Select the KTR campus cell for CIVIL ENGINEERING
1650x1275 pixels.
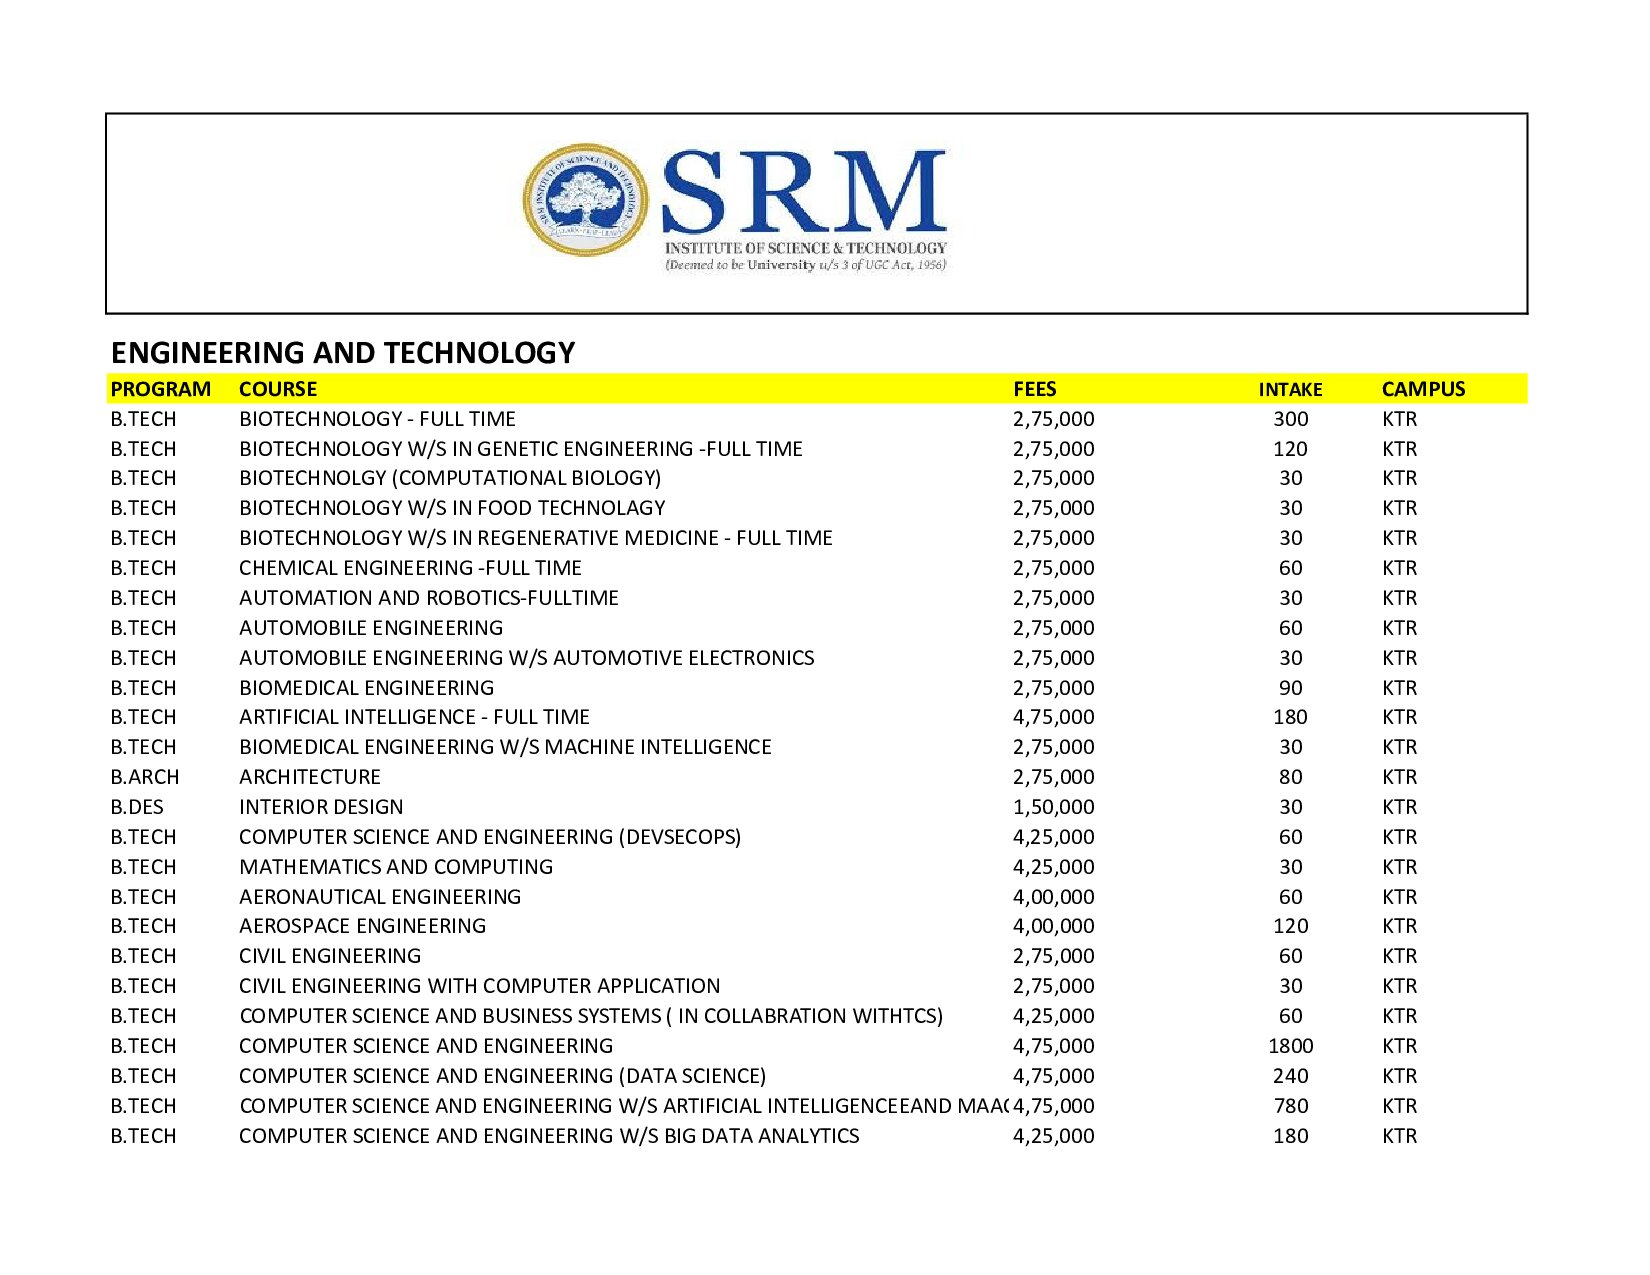(1400, 956)
